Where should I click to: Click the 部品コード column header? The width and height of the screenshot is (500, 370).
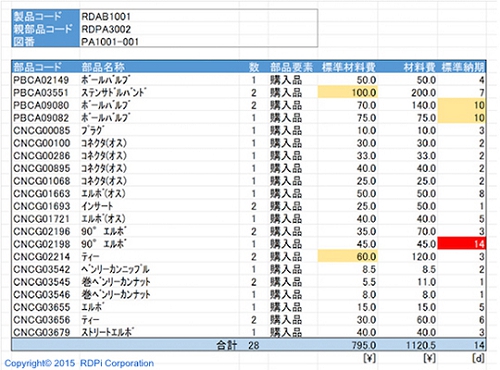pyautogui.click(x=38, y=67)
